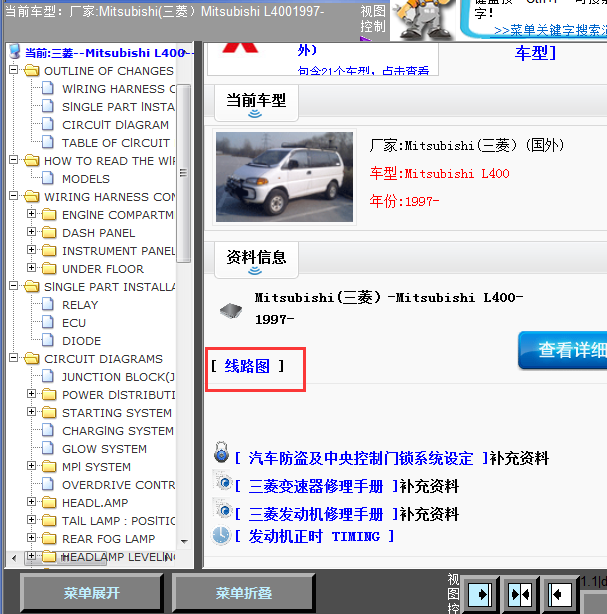Open the 三菱变速器修理手册 link

tap(316, 486)
